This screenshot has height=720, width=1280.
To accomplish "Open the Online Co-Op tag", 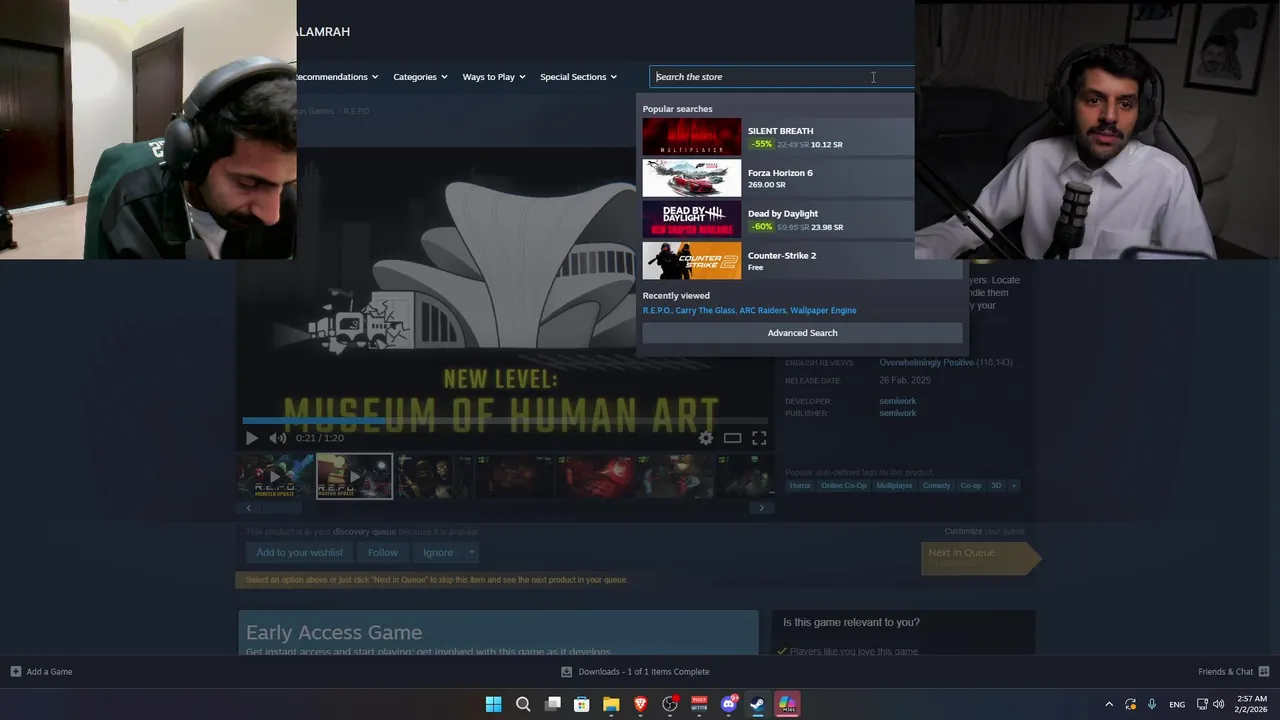I will click(x=844, y=486).
